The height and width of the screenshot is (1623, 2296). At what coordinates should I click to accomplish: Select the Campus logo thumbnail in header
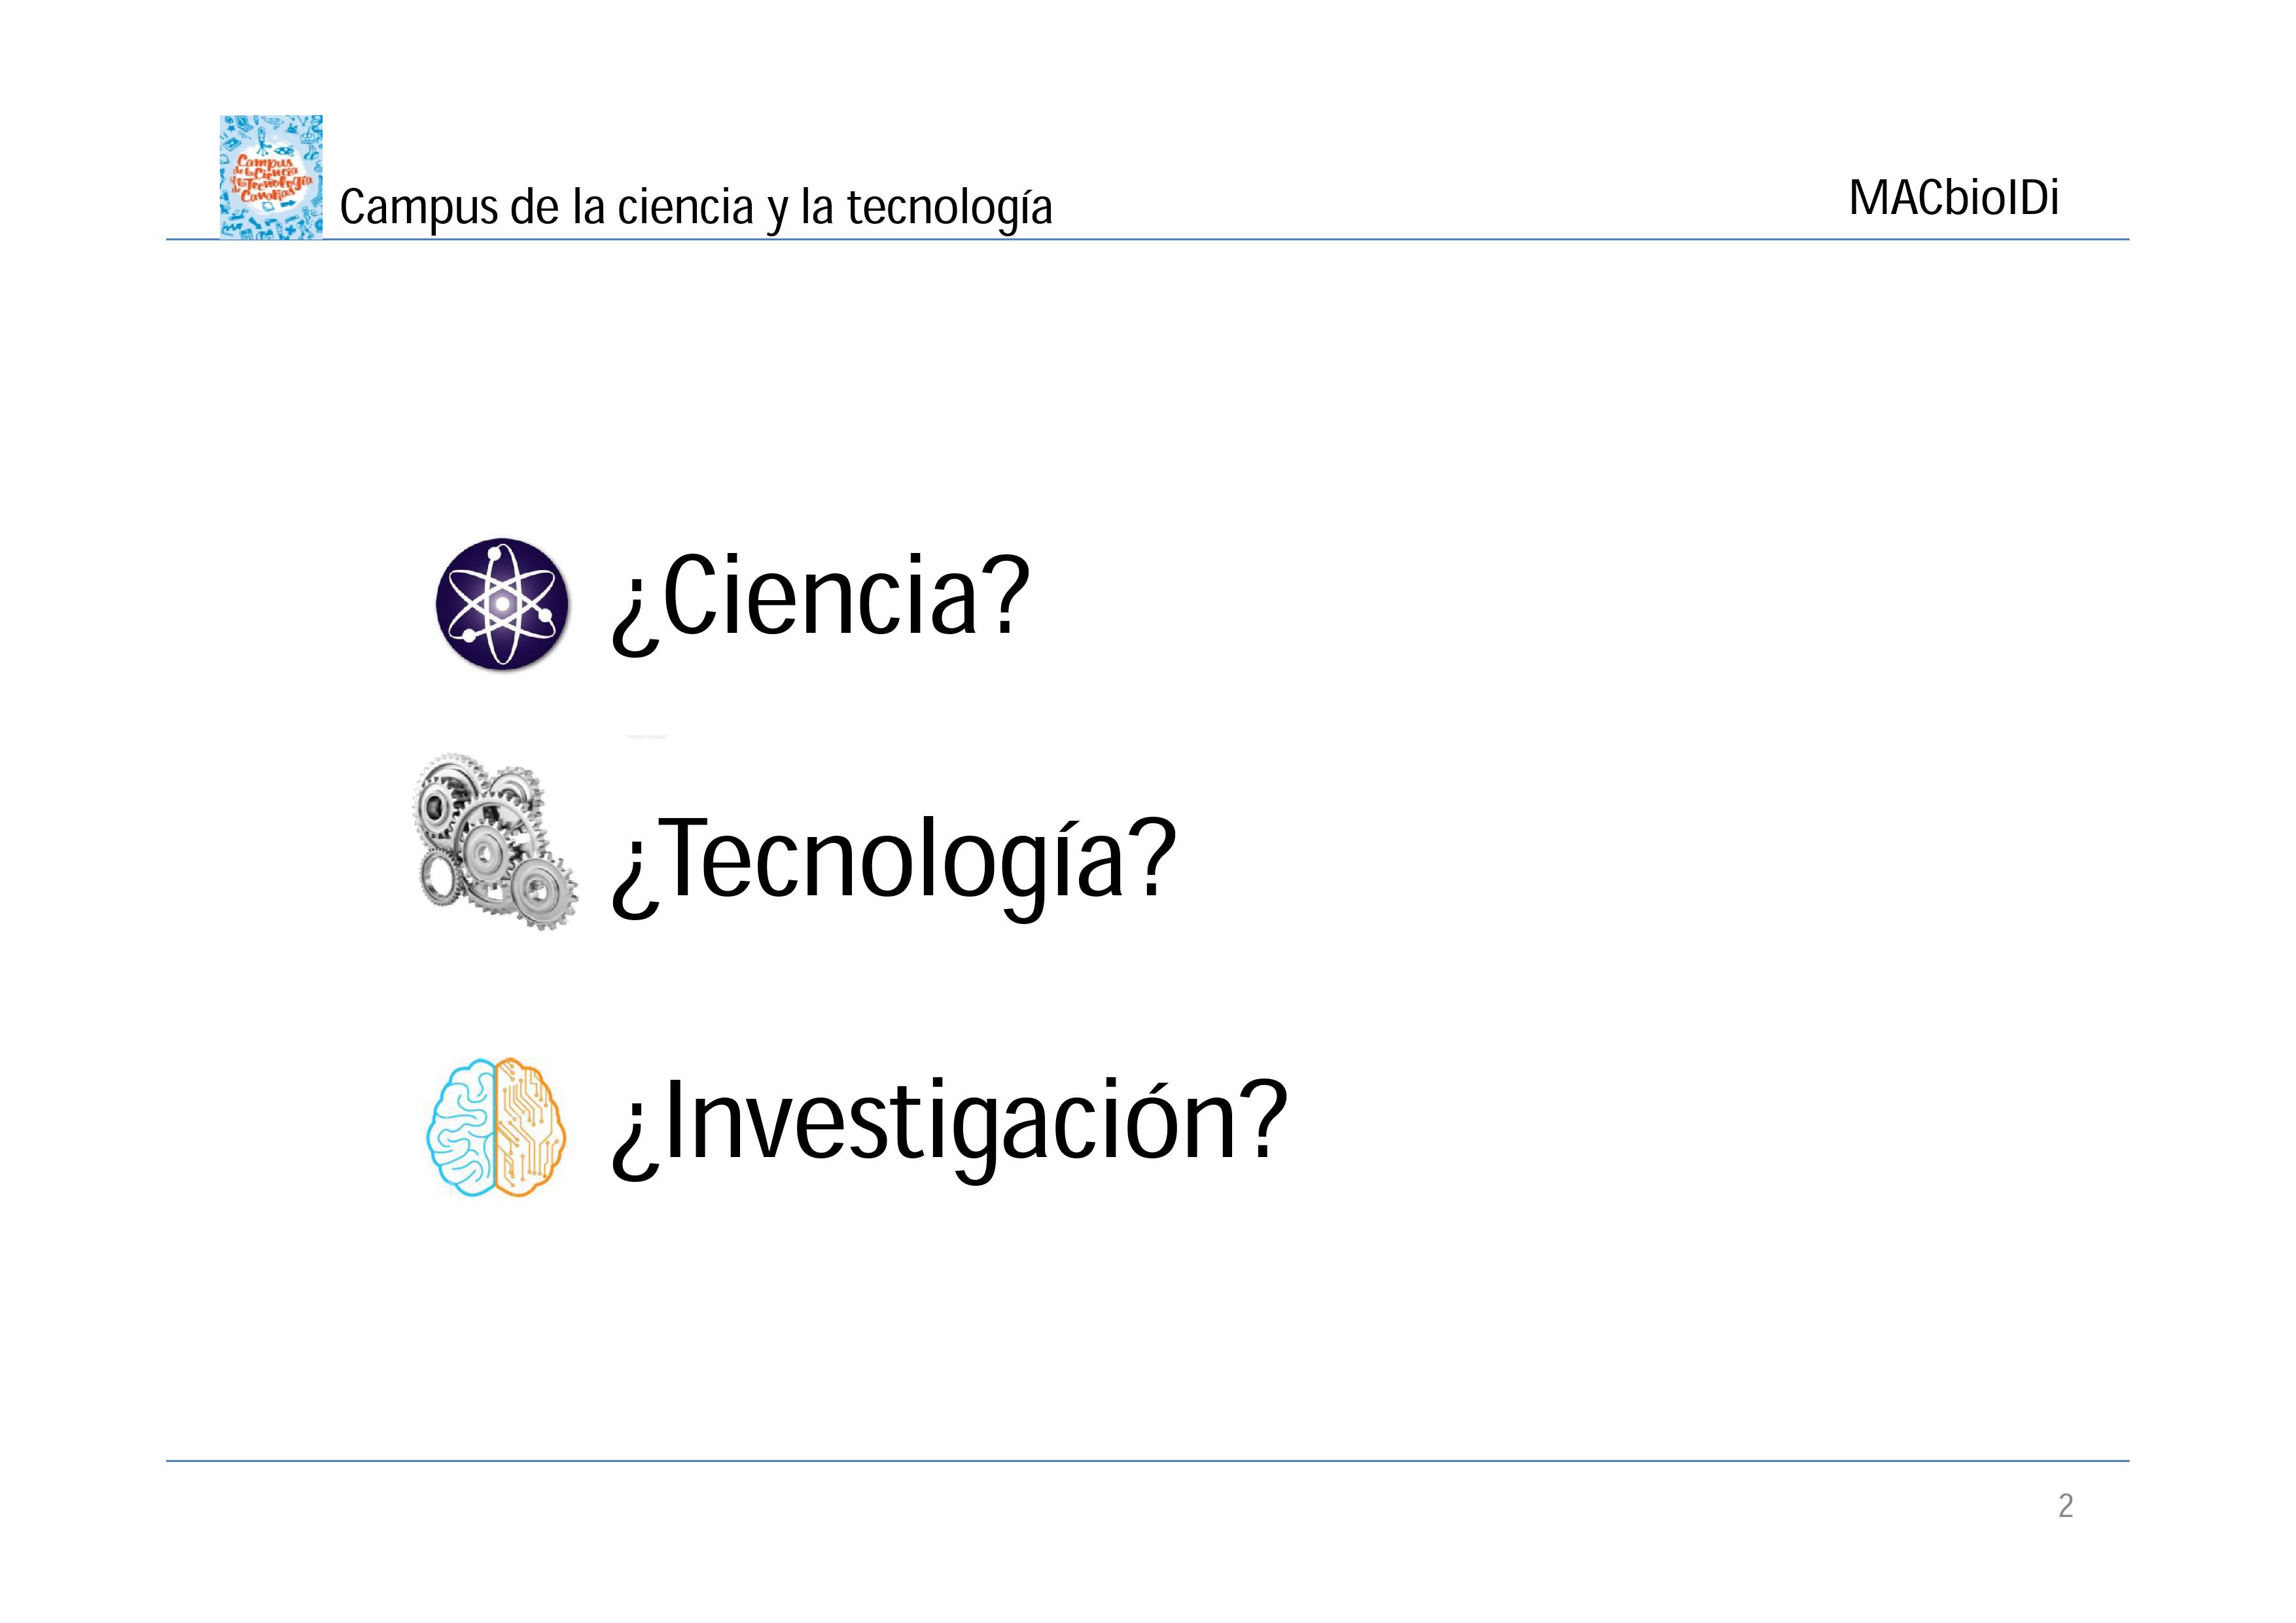tap(271, 177)
